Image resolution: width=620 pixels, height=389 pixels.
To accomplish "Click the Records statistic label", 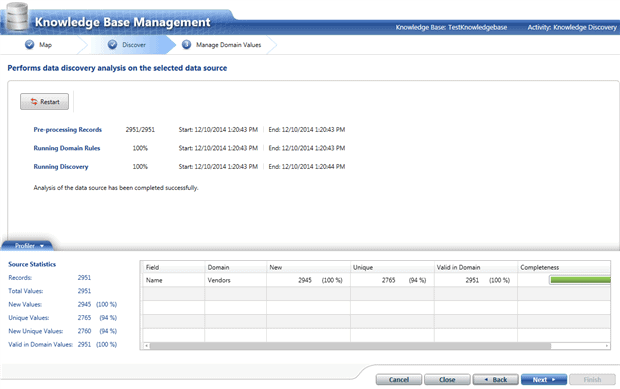I will pos(20,278).
